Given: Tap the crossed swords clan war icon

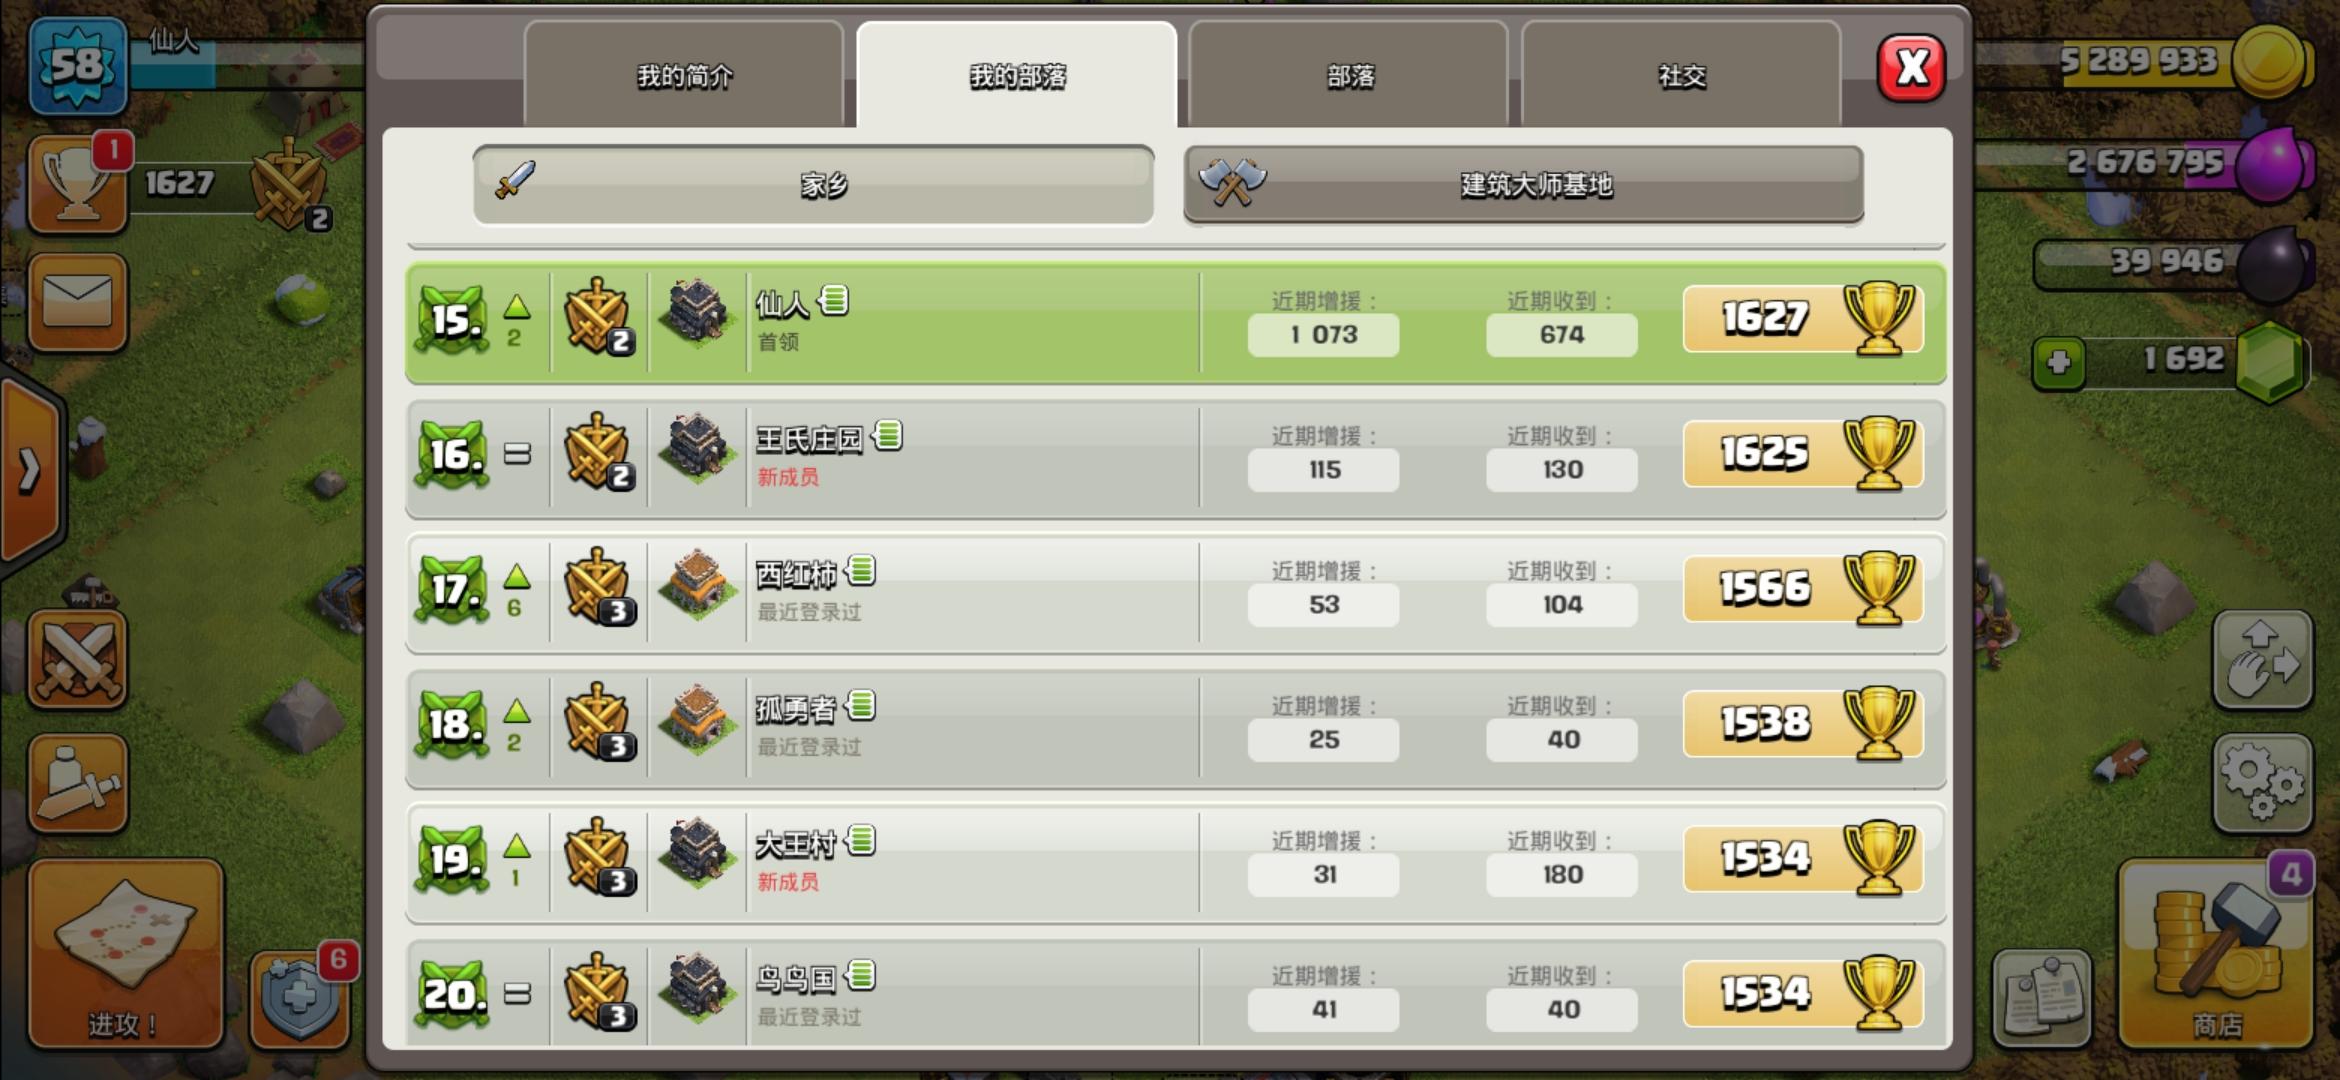Looking at the screenshot, I should (x=78, y=660).
